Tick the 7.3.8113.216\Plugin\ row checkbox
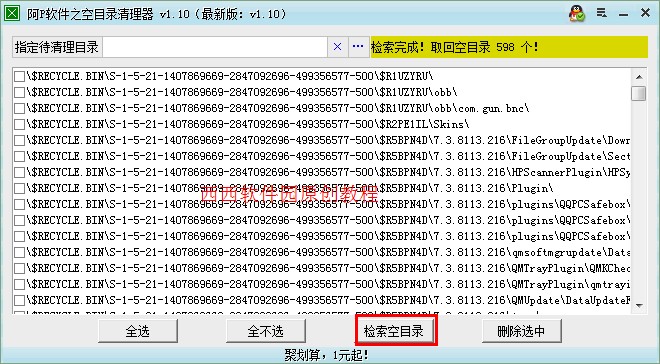The image size is (660, 364). [x=19, y=189]
